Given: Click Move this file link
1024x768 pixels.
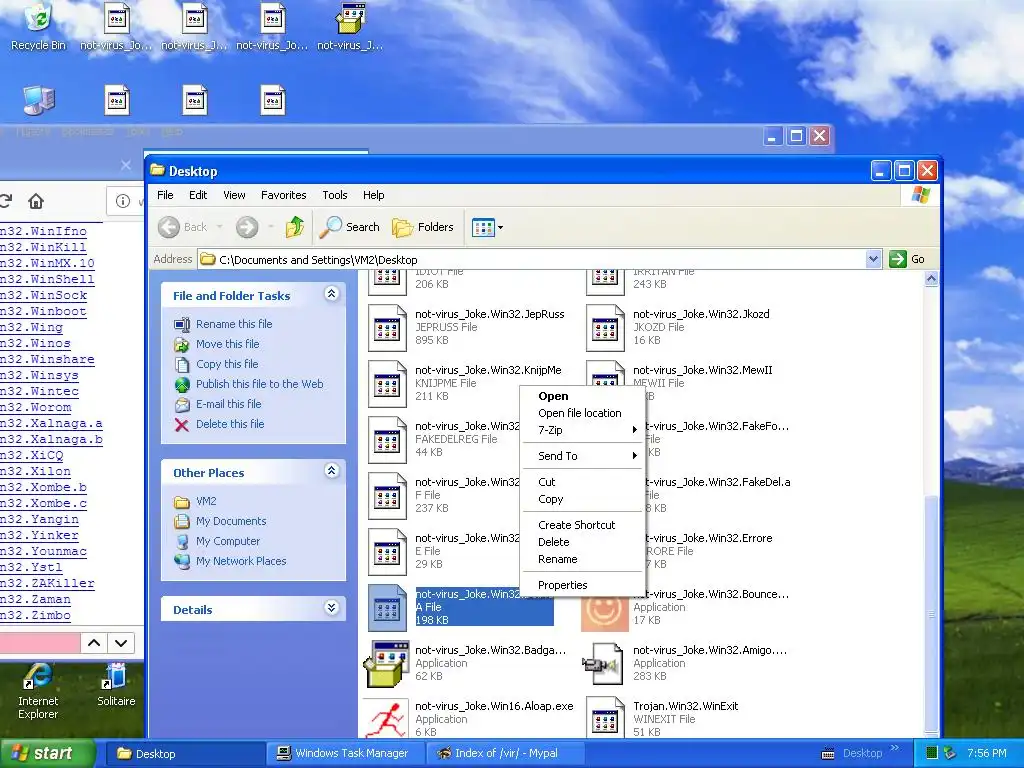Looking at the screenshot, I should (227, 344).
